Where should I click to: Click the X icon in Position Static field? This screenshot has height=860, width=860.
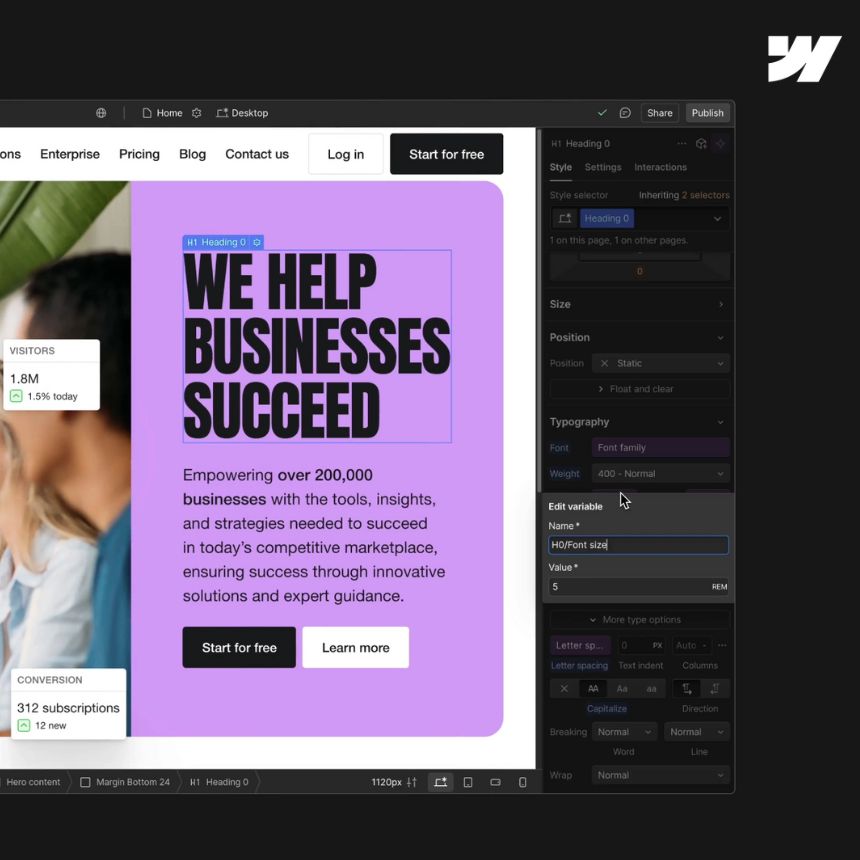coord(604,364)
